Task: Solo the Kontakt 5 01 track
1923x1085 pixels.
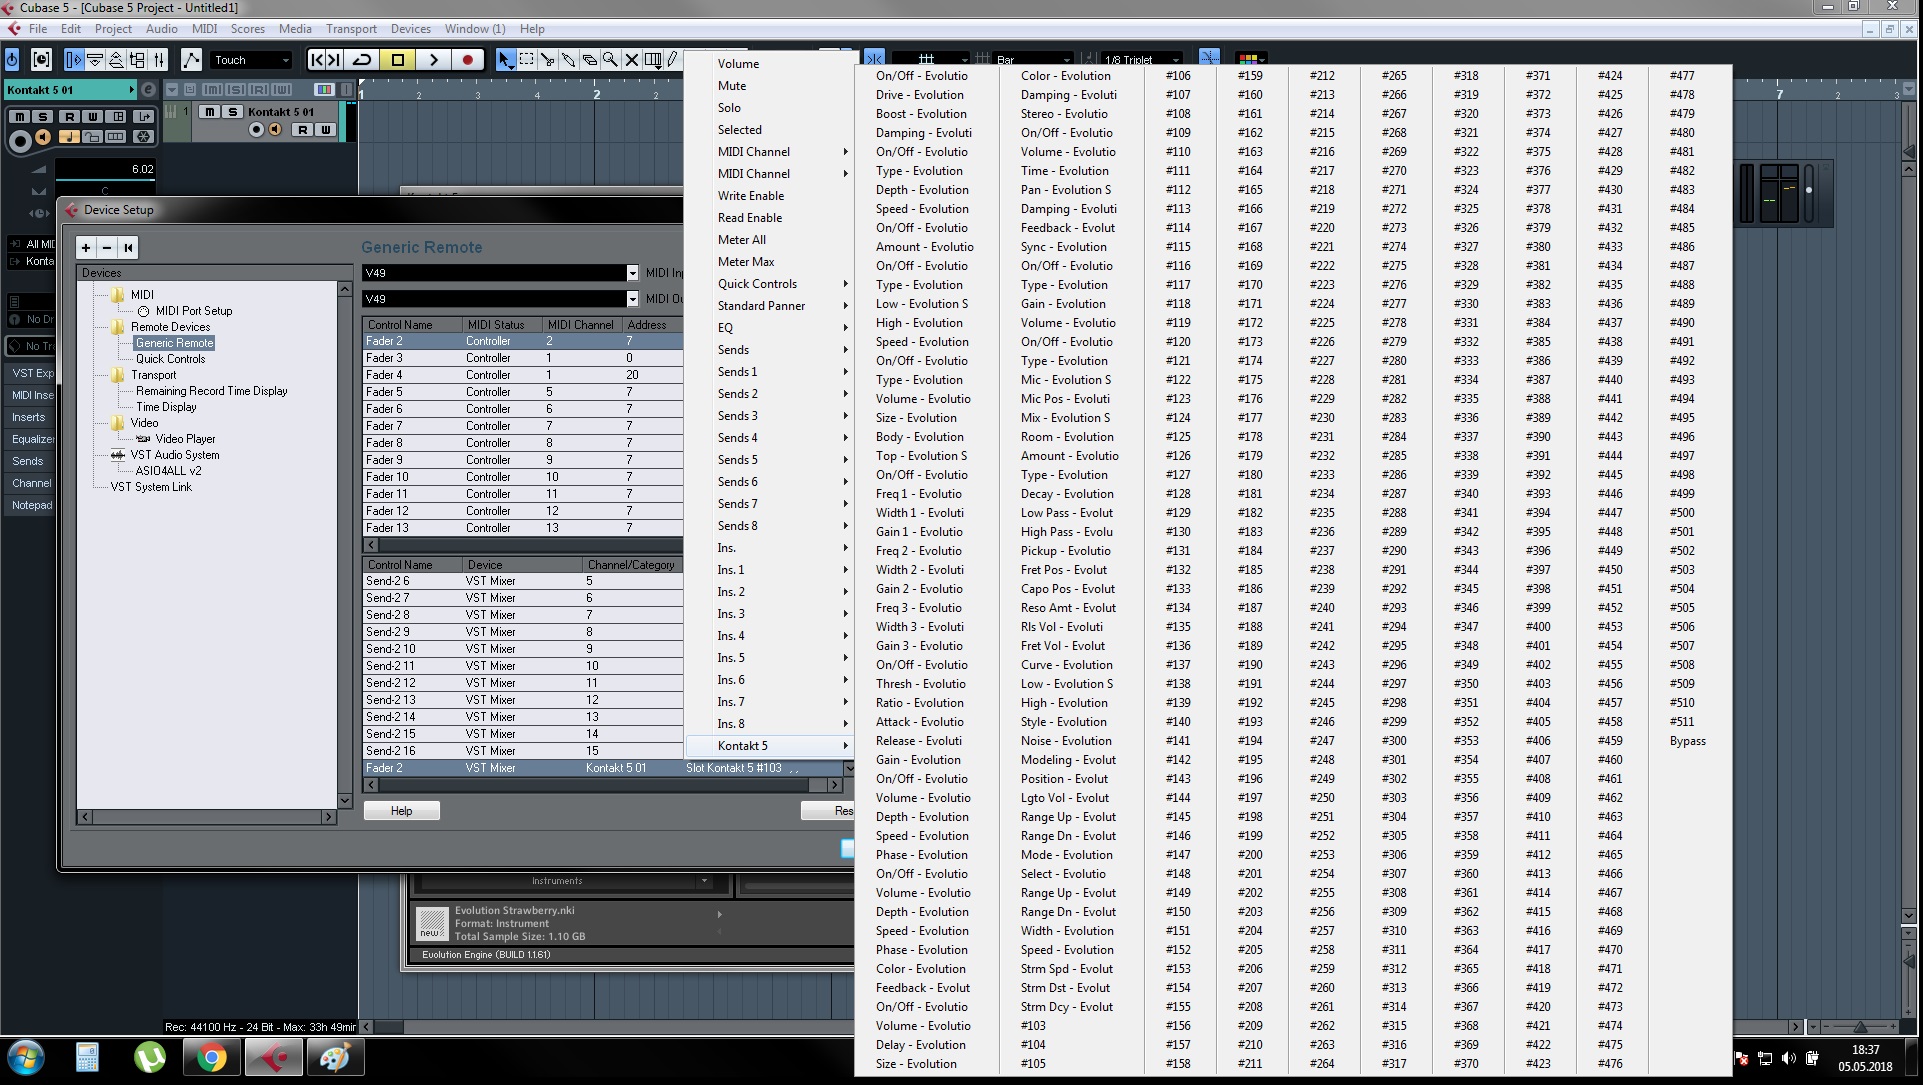Action: [x=232, y=112]
